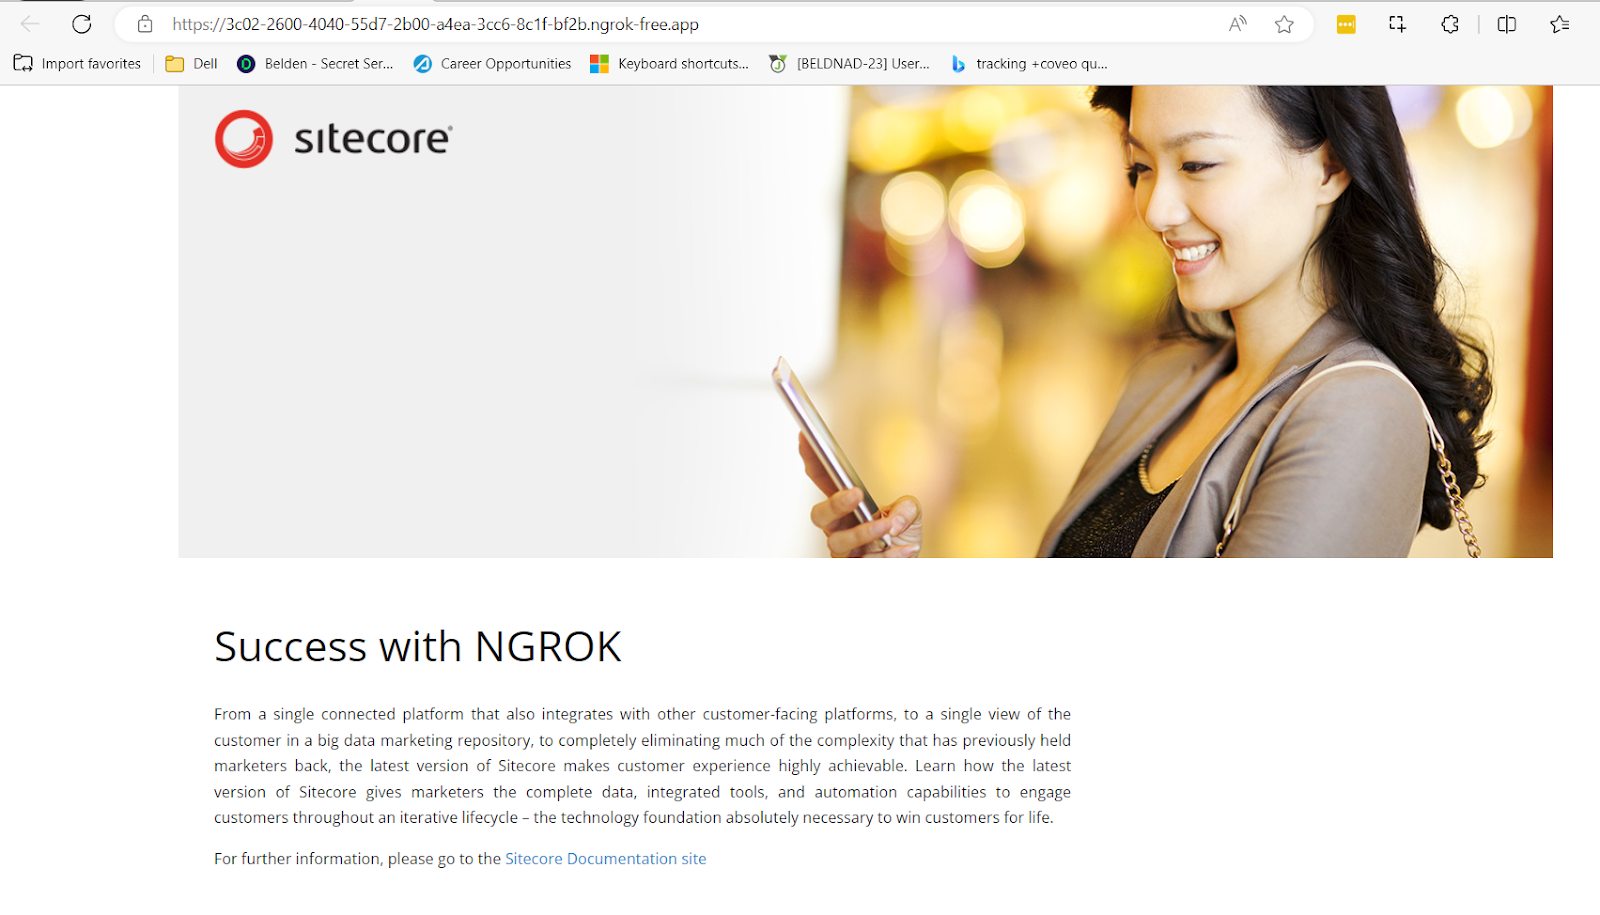This screenshot has width=1600, height=915.
Task: Open the Sitecore Documentation site link
Action: (x=605, y=858)
